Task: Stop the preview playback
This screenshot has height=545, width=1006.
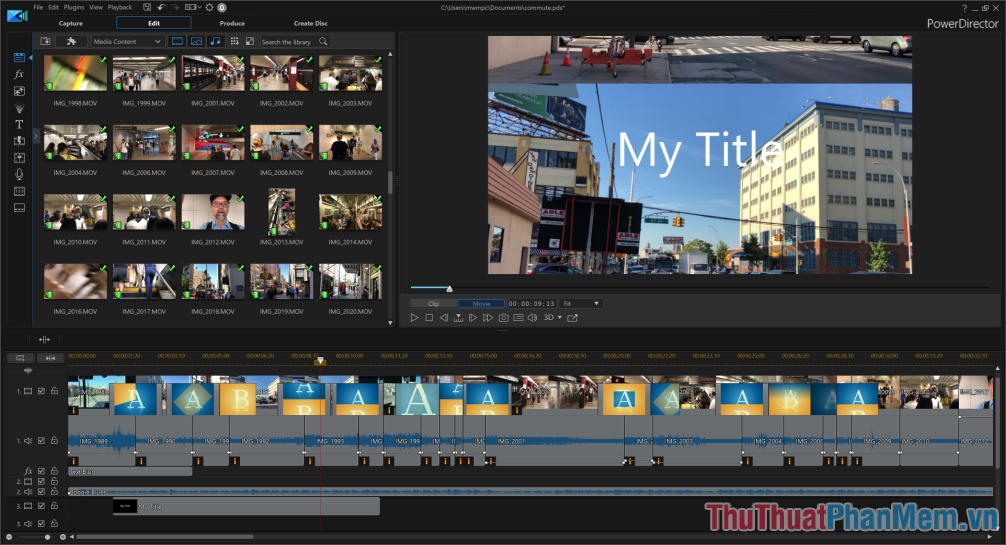Action: pyautogui.click(x=429, y=318)
